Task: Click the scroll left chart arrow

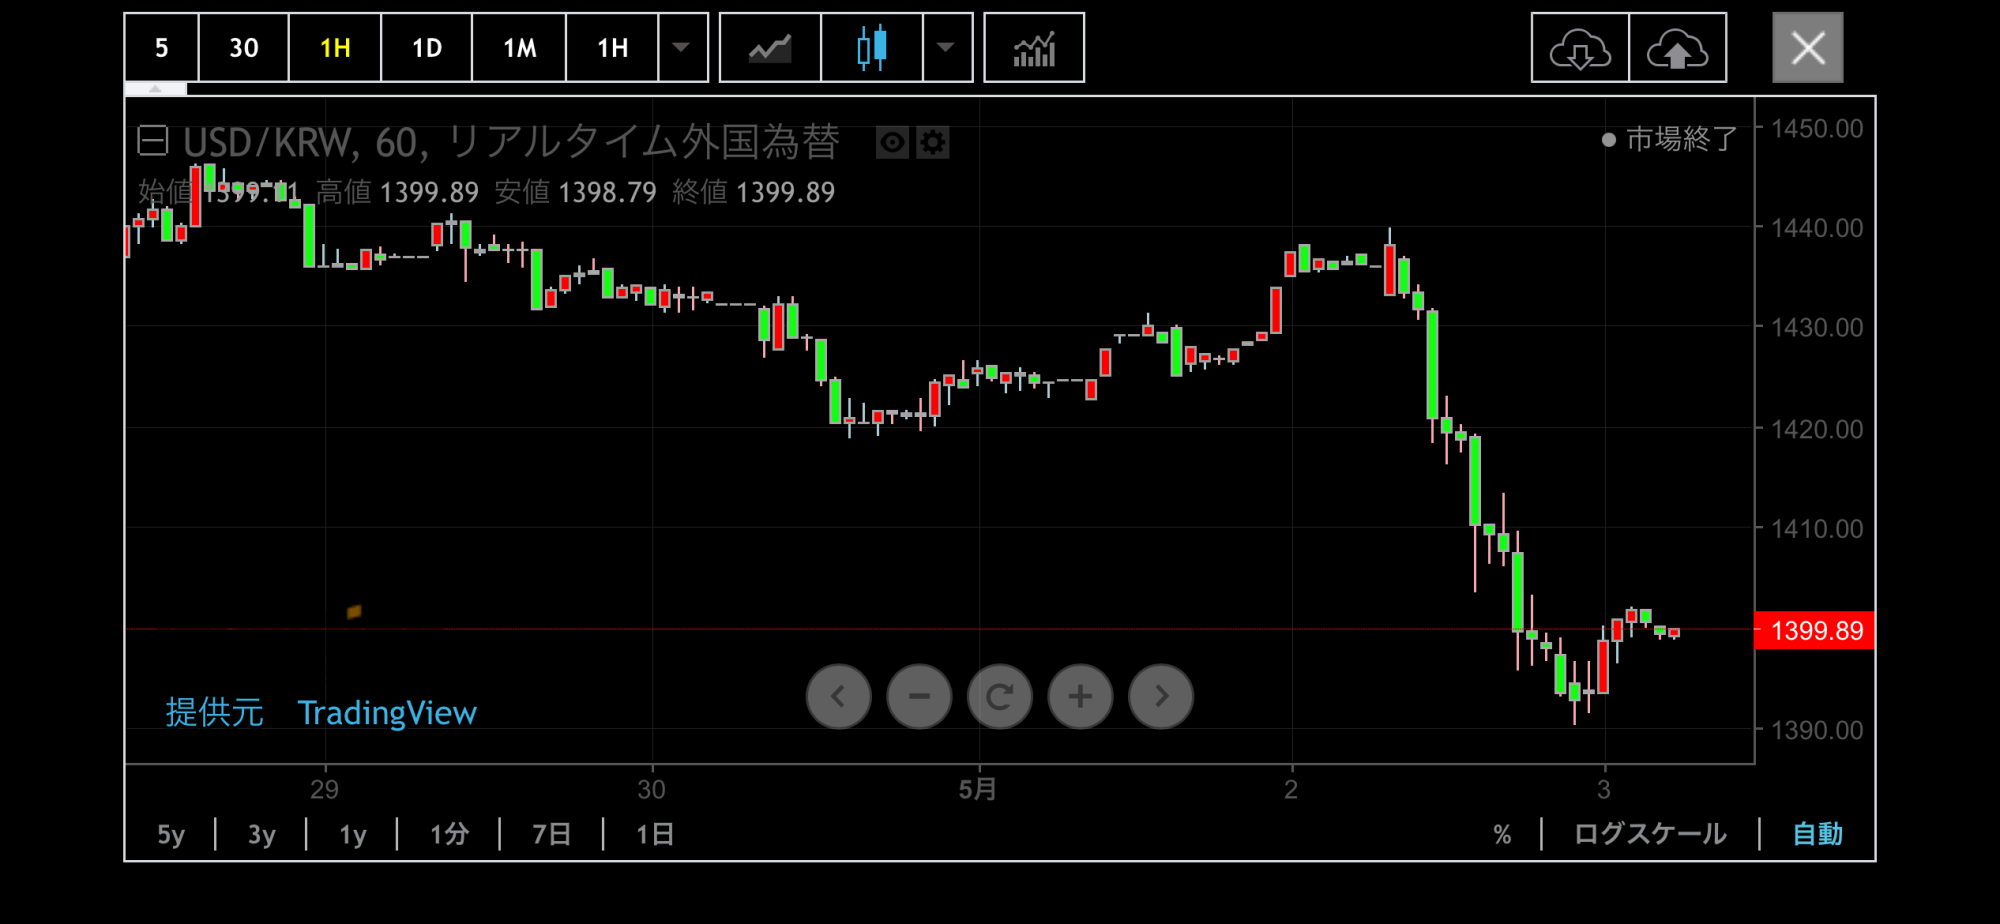Action: tap(838, 696)
